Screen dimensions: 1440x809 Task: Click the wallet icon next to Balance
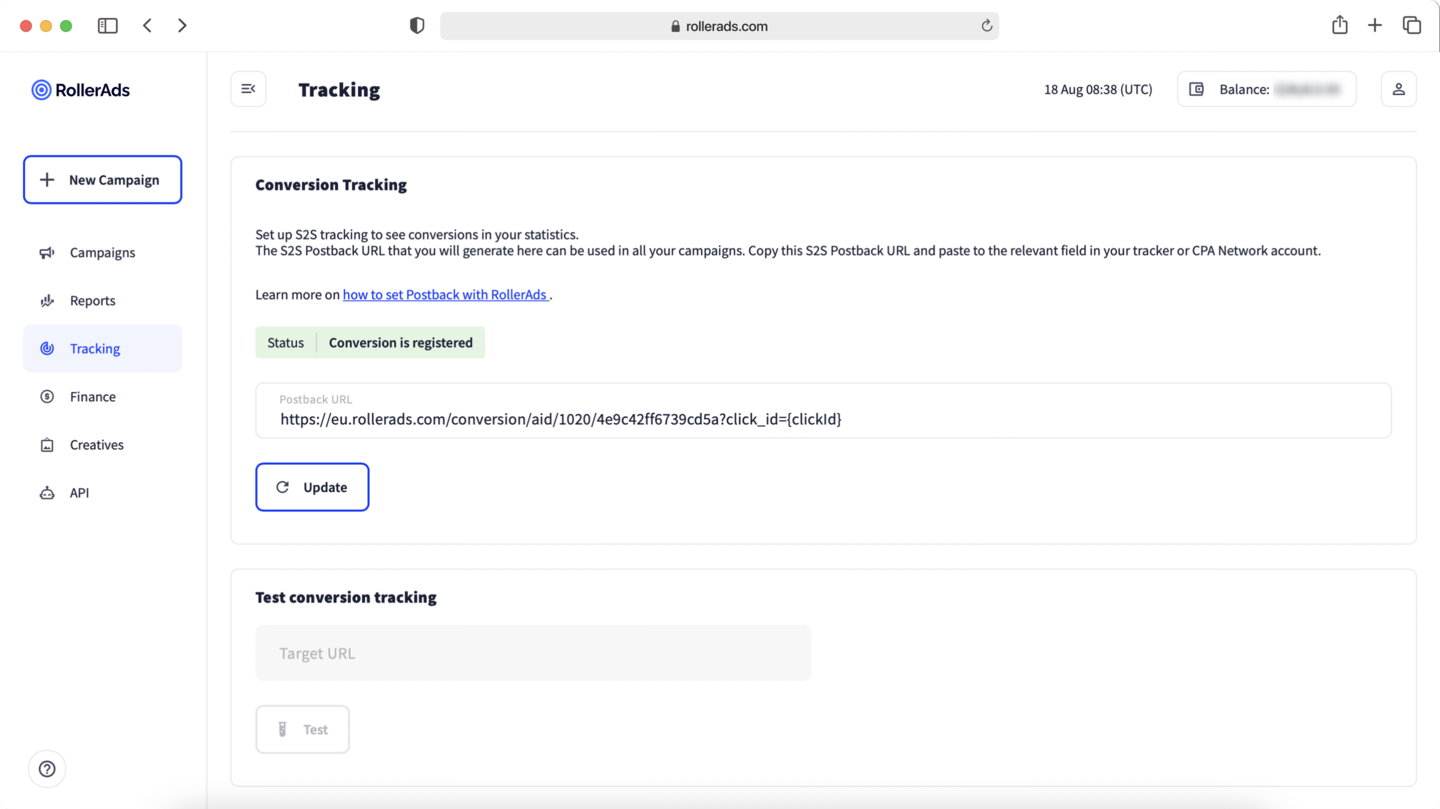point(1196,89)
